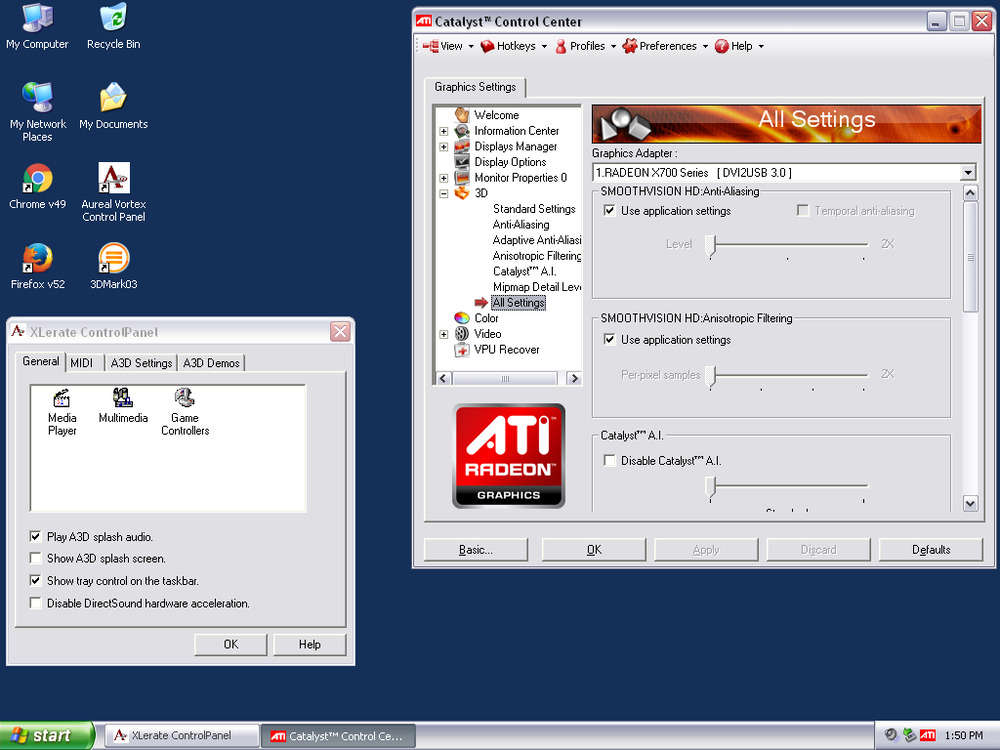Collapse the 3D tree node
1000x750 pixels.
(x=443, y=194)
